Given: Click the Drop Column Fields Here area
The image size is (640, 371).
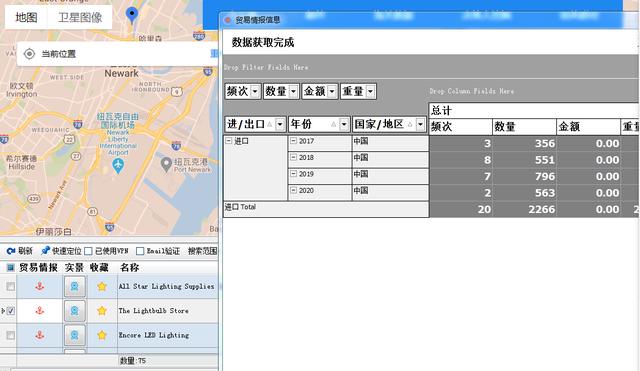Looking at the screenshot, I should pos(471,91).
